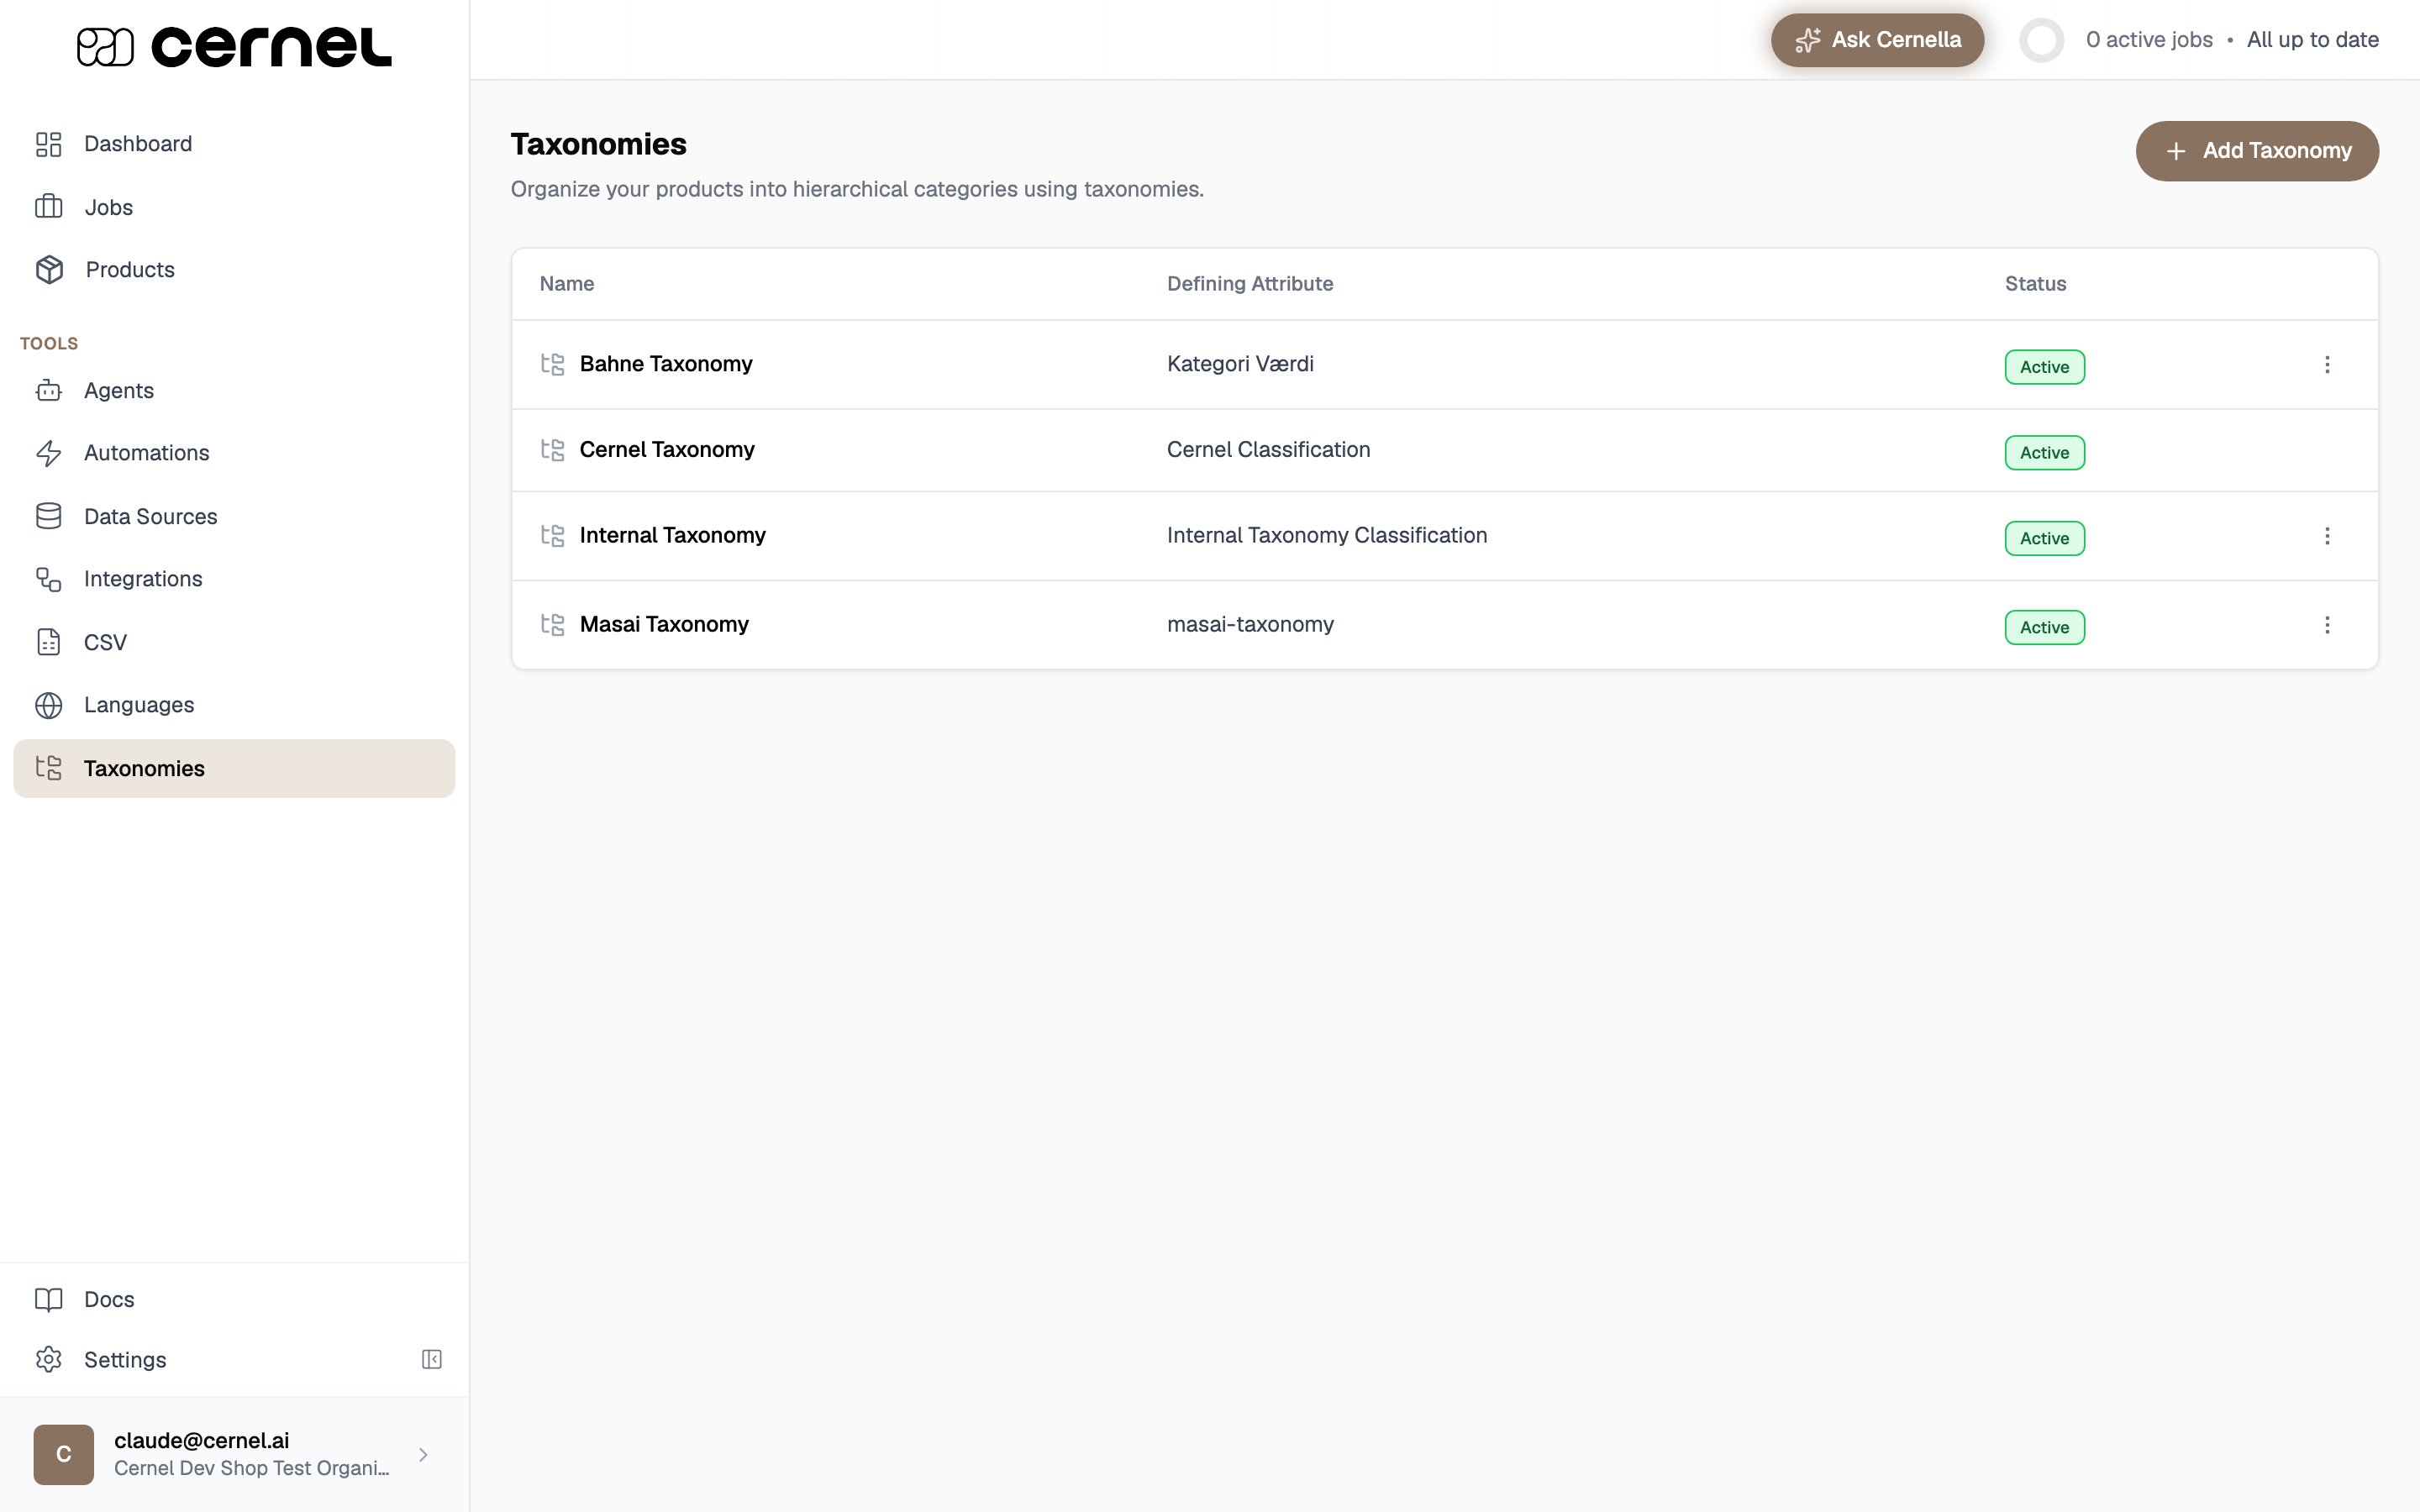Click the masai-taxonomy attribute cell
Screen dimensions: 2420x1512
(1250, 625)
